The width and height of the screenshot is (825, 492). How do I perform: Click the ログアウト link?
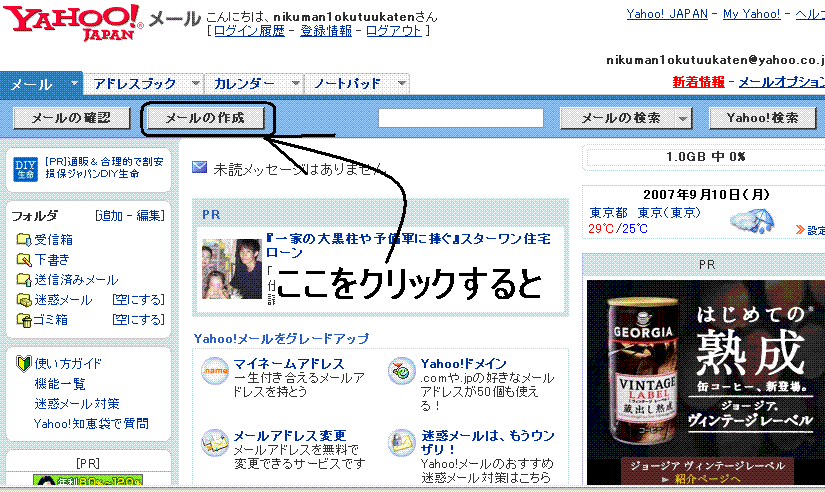point(394,31)
